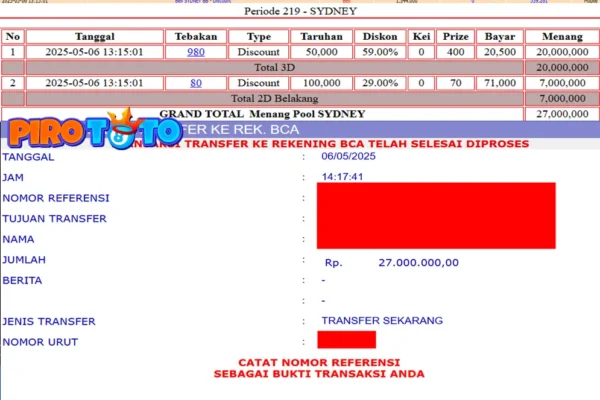Click the Prize column header
600x400 pixels.
click(455, 36)
